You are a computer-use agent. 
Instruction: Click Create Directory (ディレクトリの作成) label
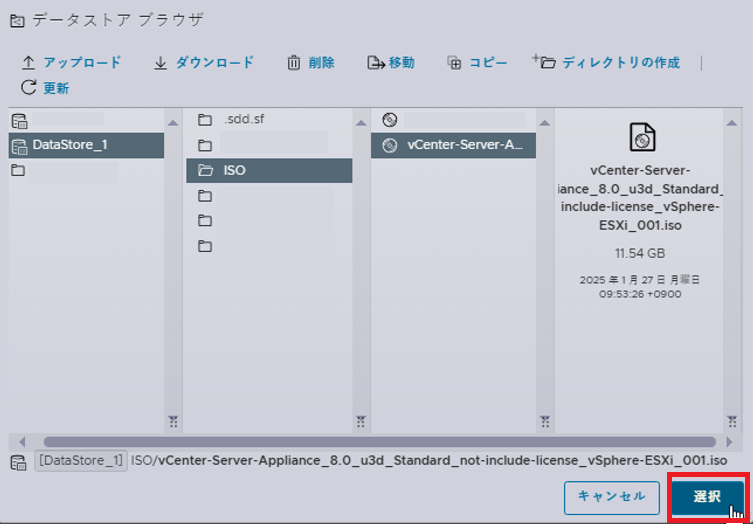pyautogui.click(x=621, y=63)
